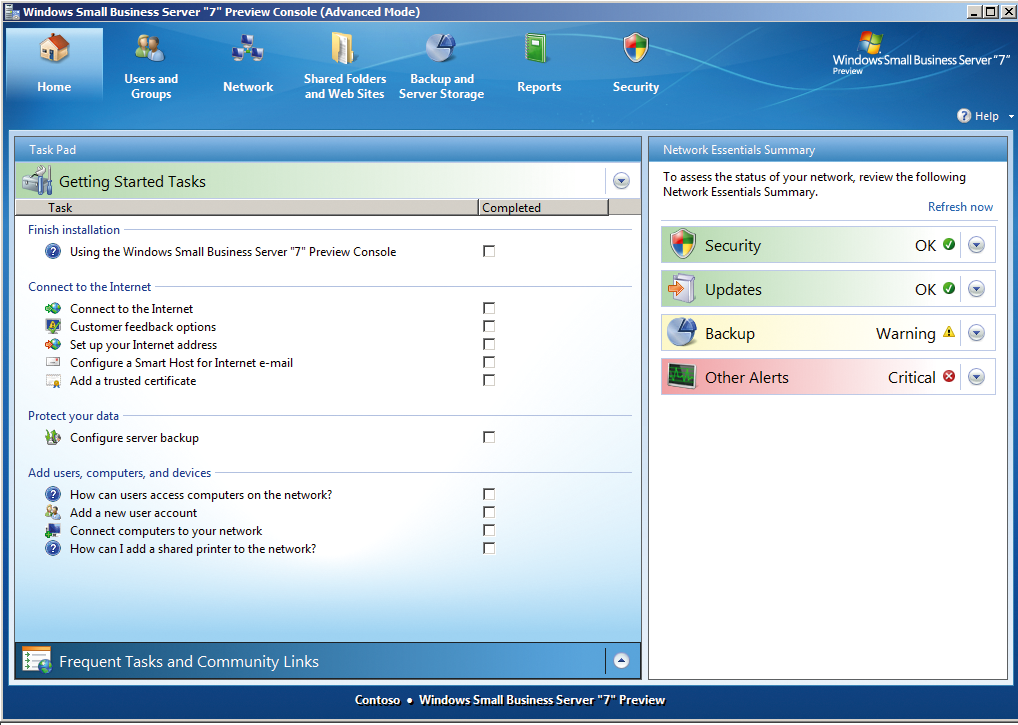The width and height of the screenshot is (1018, 725).
Task: Collapse the Frequent Tasks and Community Links panel
Action: pyautogui.click(x=621, y=660)
